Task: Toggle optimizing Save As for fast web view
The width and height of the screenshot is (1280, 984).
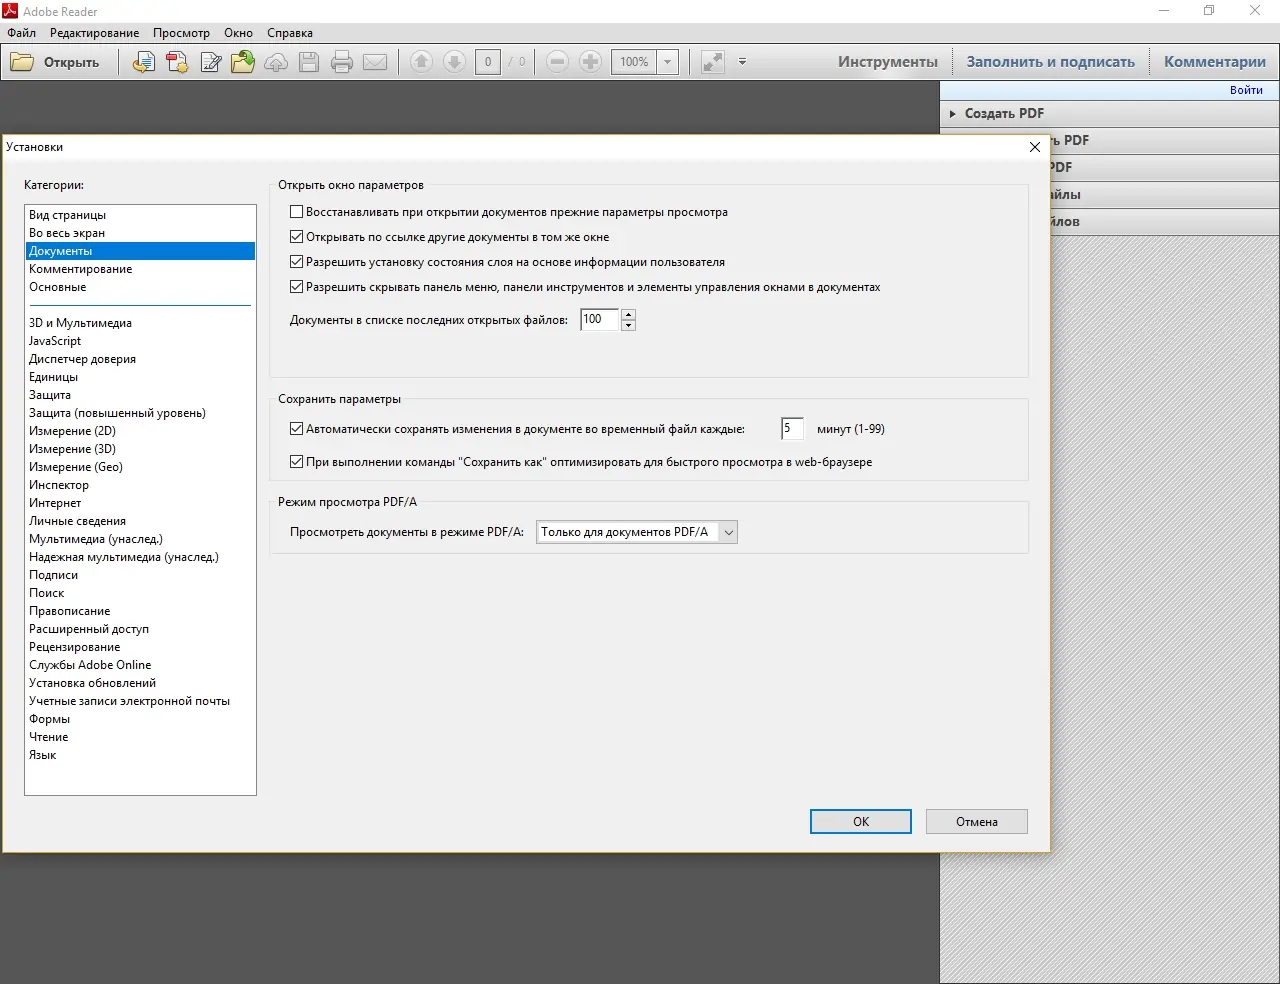Action: click(x=296, y=462)
